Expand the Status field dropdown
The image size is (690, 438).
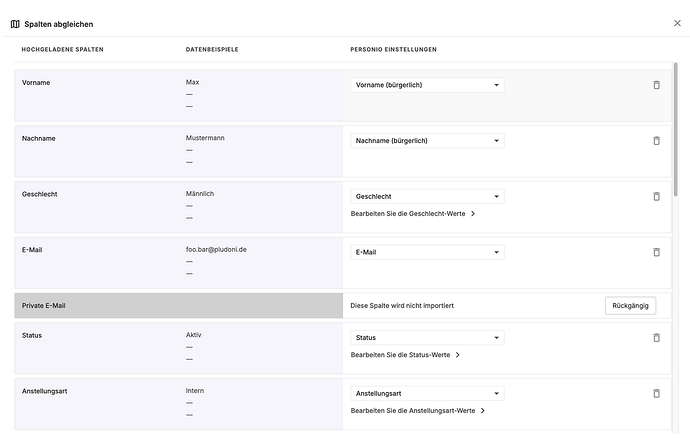click(427, 338)
